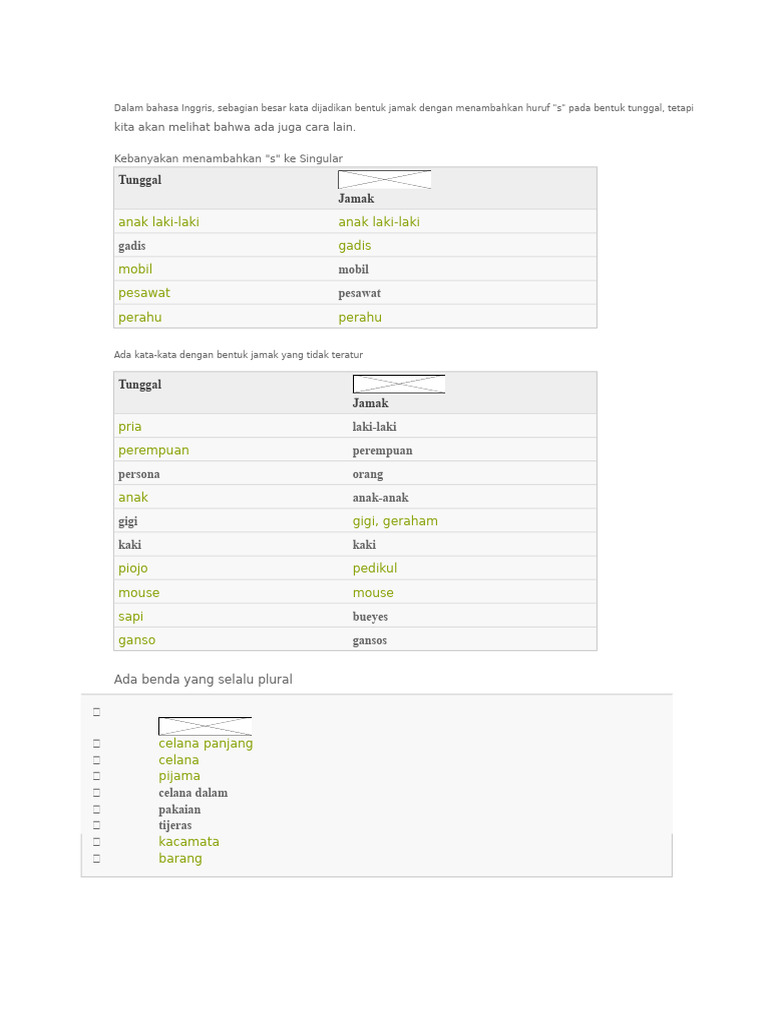Image resolution: width=768 pixels, height=1024 pixels.
Task: Open the 'pesawat' singular link
Action: coord(144,293)
